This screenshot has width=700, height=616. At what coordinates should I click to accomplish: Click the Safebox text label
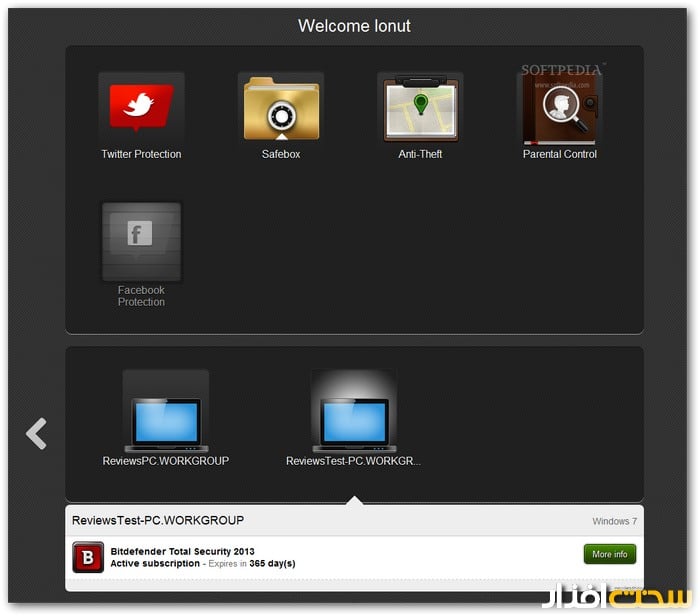[281, 155]
